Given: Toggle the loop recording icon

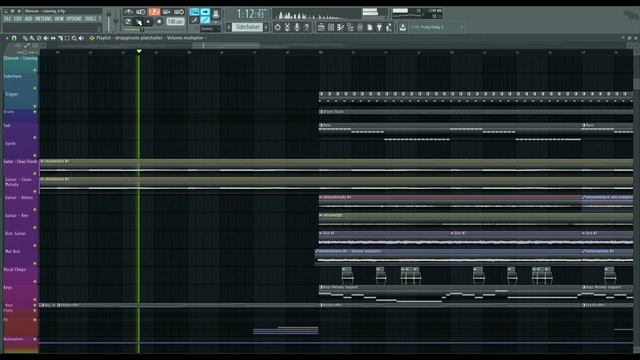Looking at the screenshot, I should coord(179,12).
